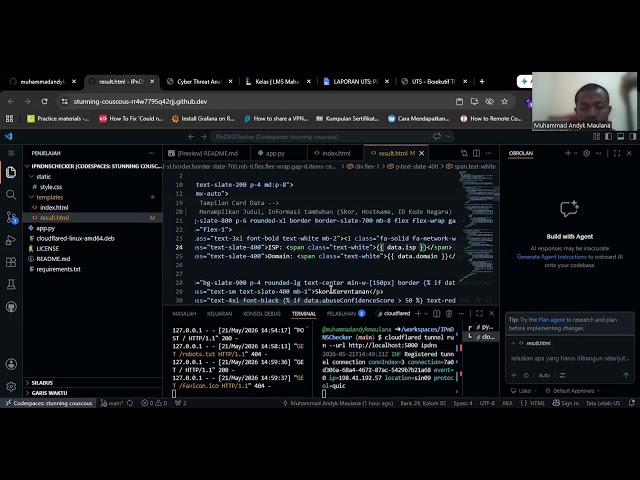640x480 pixels.
Task: Open the Testing flask view
Action: click(11, 284)
